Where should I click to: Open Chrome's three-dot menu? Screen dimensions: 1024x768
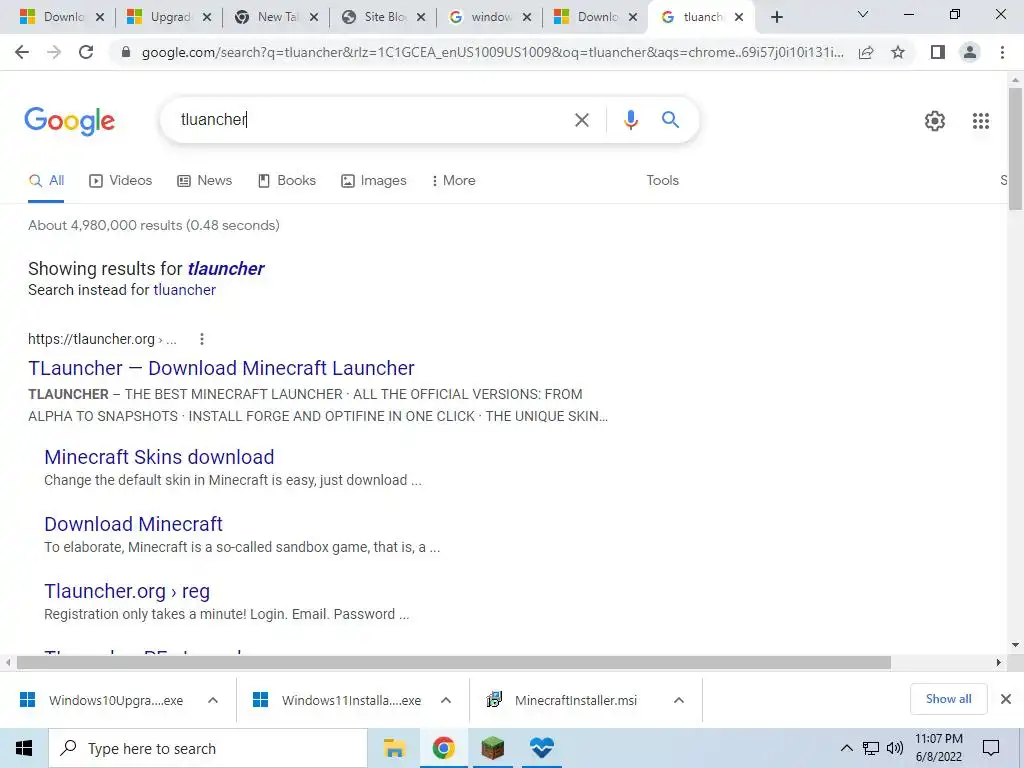tap(1002, 52)
